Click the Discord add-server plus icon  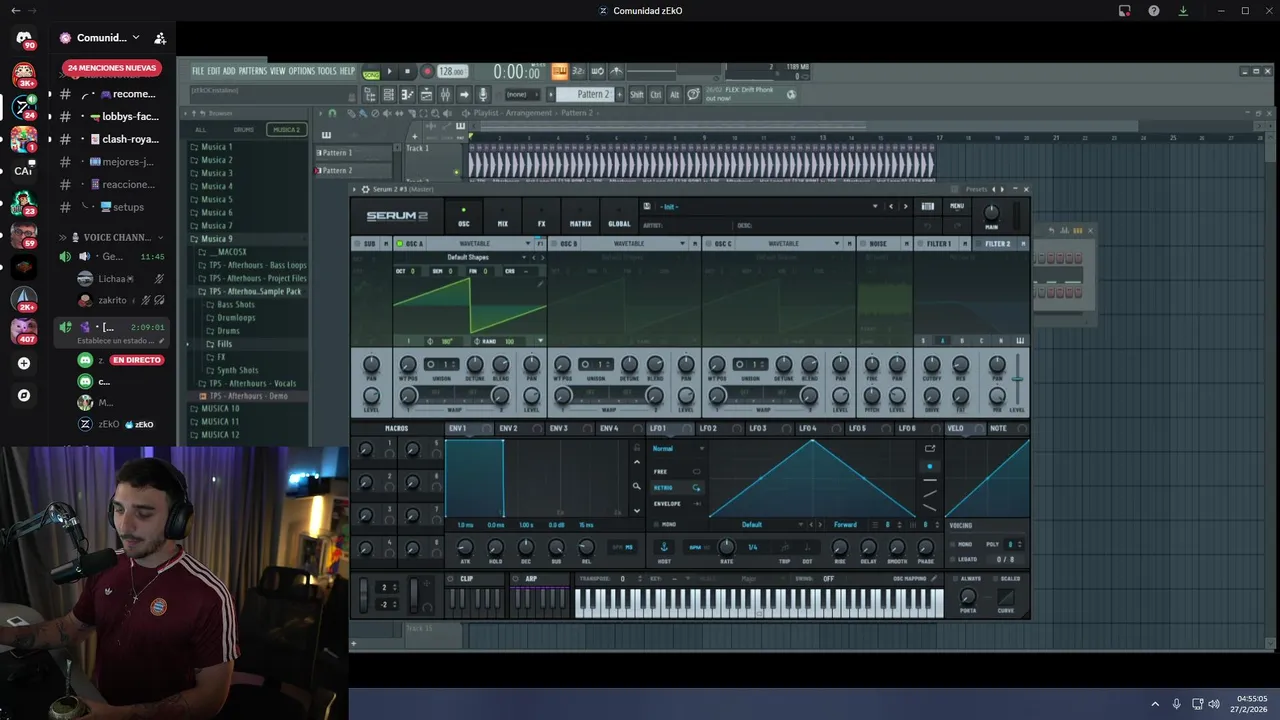(x=24, y=363)
